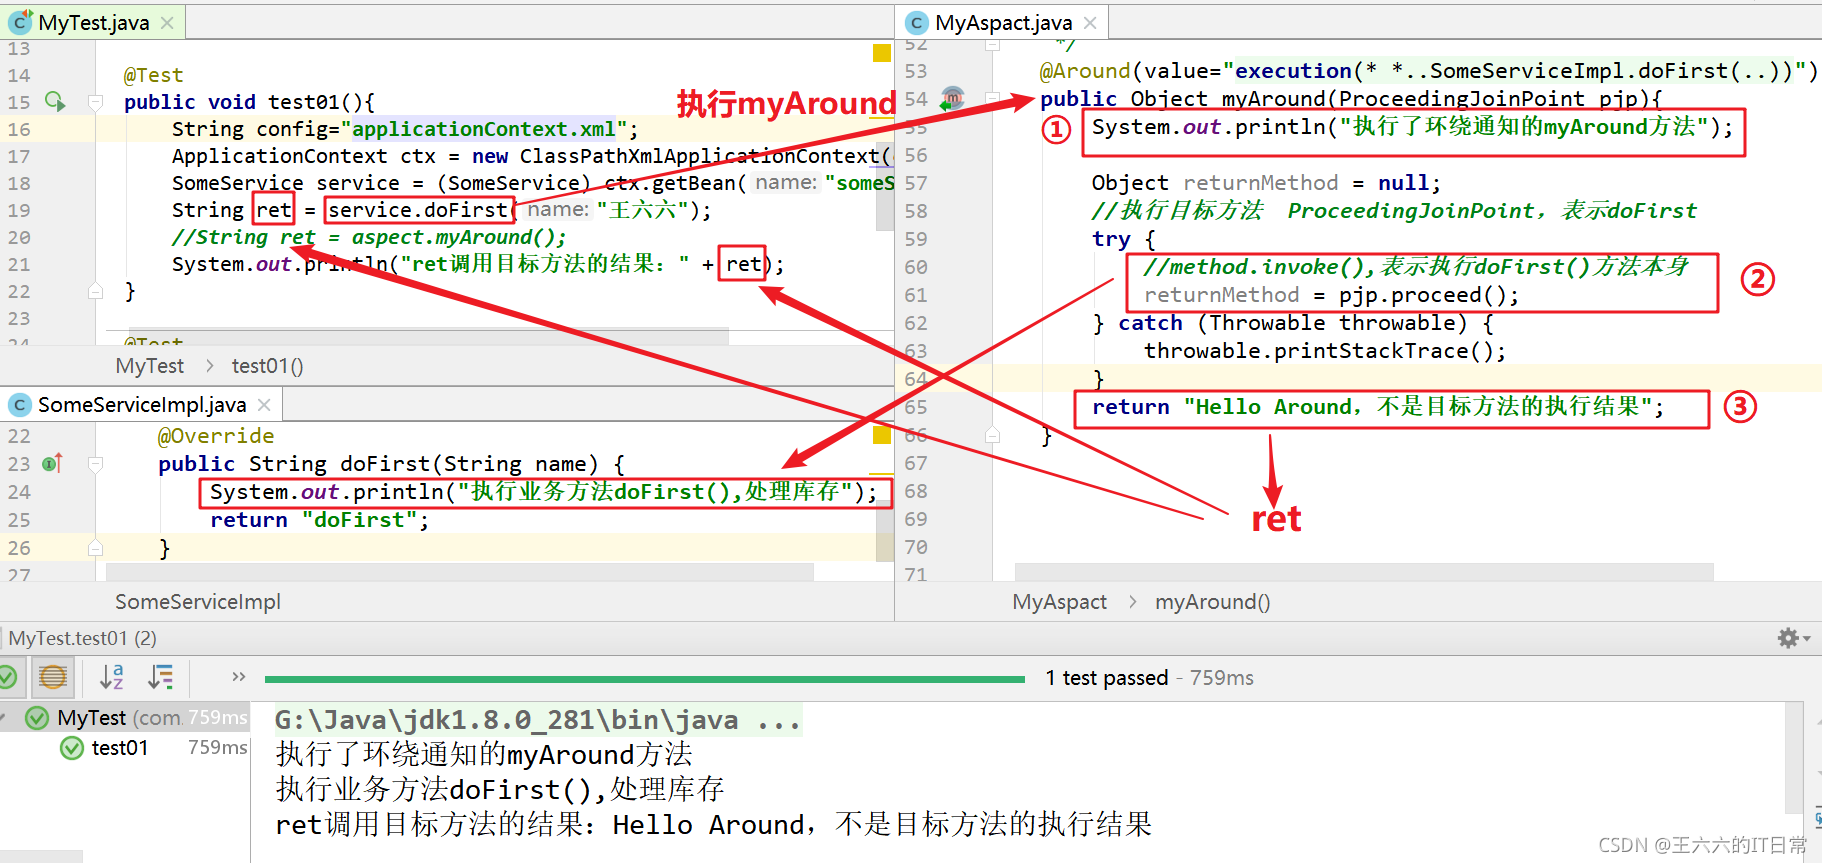Image resolution: width=1822 pixels, height=863 pixels.
Task: Click the advice gutter icon beside myAround
Action: [952, 98]
